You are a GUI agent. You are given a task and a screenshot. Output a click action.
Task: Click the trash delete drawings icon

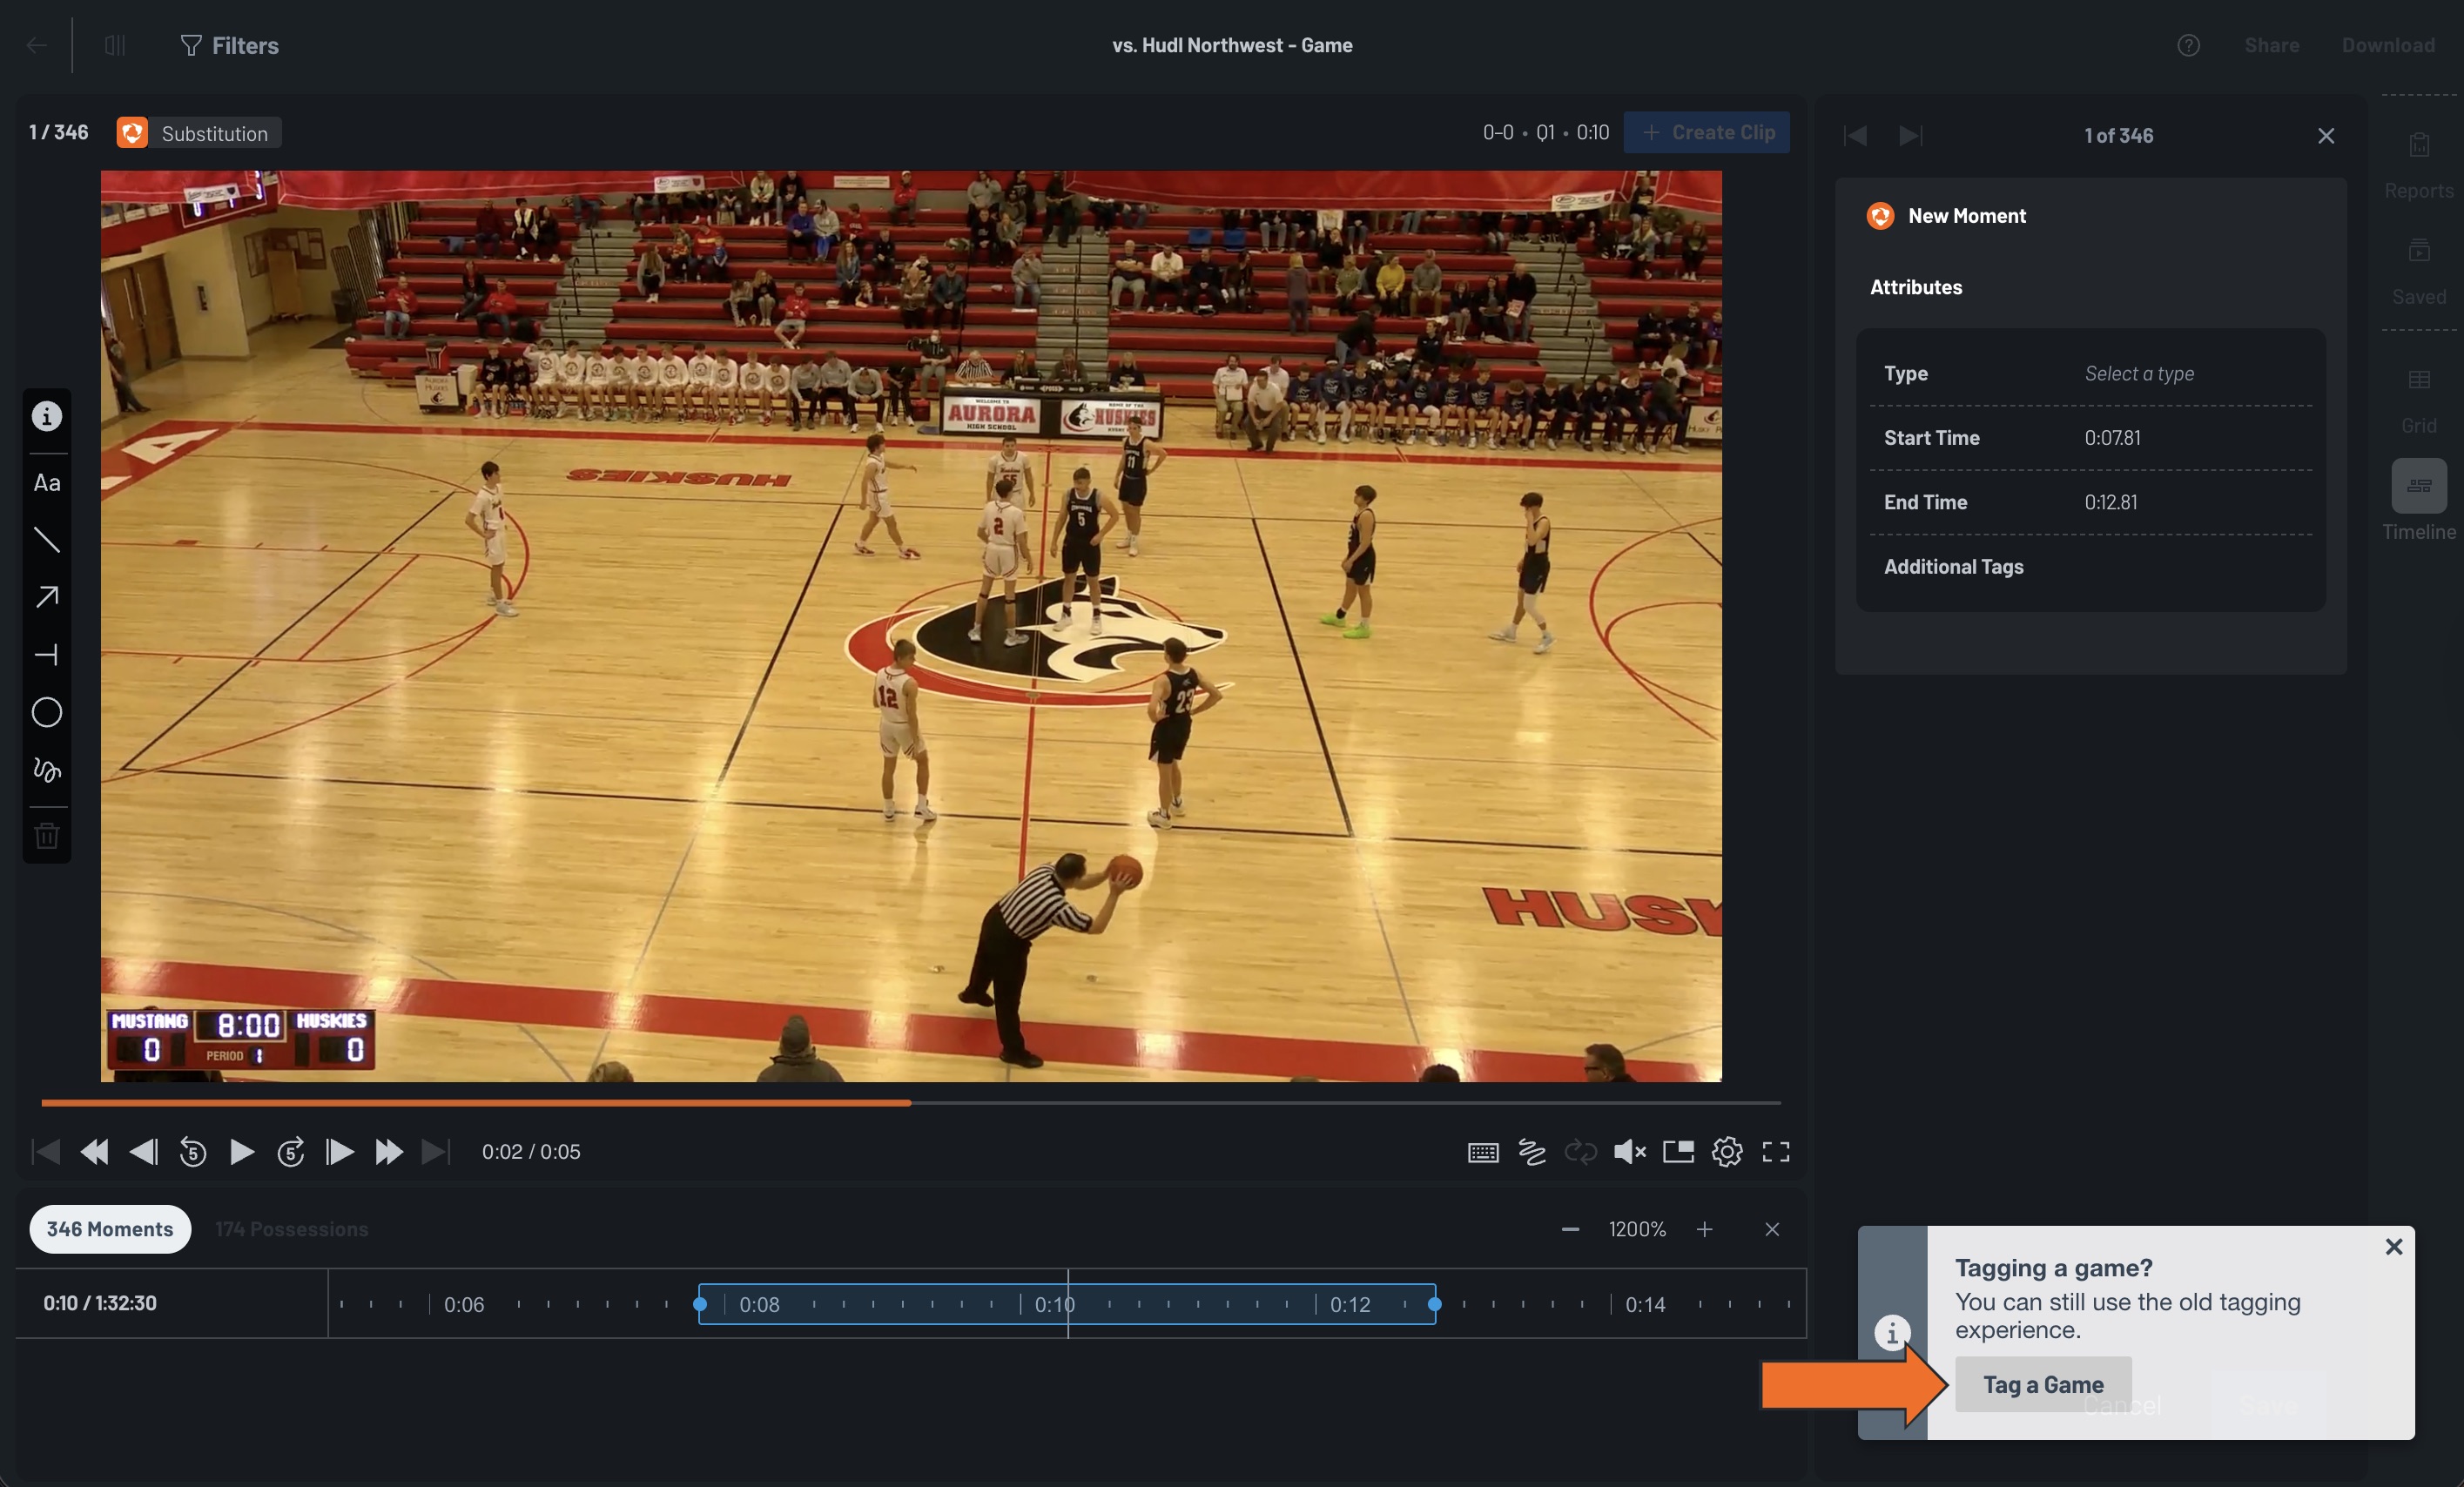click(x=47, y=835)
